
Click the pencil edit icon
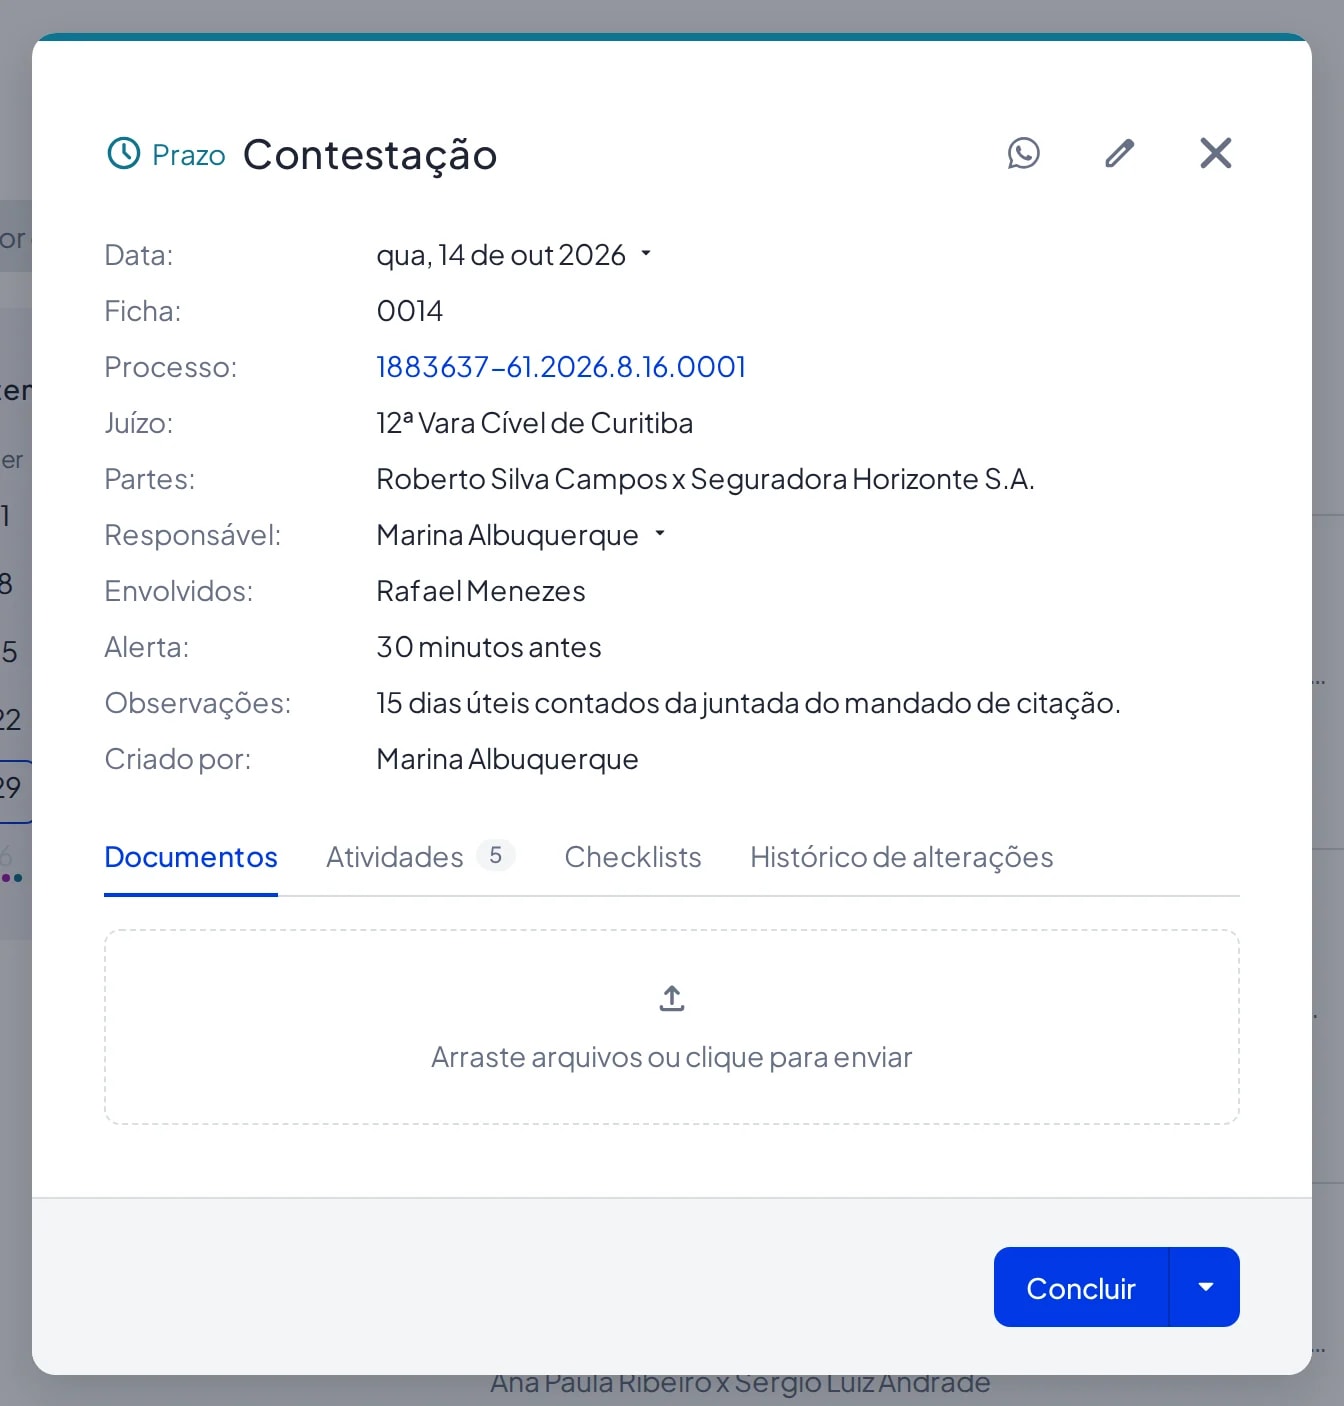pos(1119,153)
